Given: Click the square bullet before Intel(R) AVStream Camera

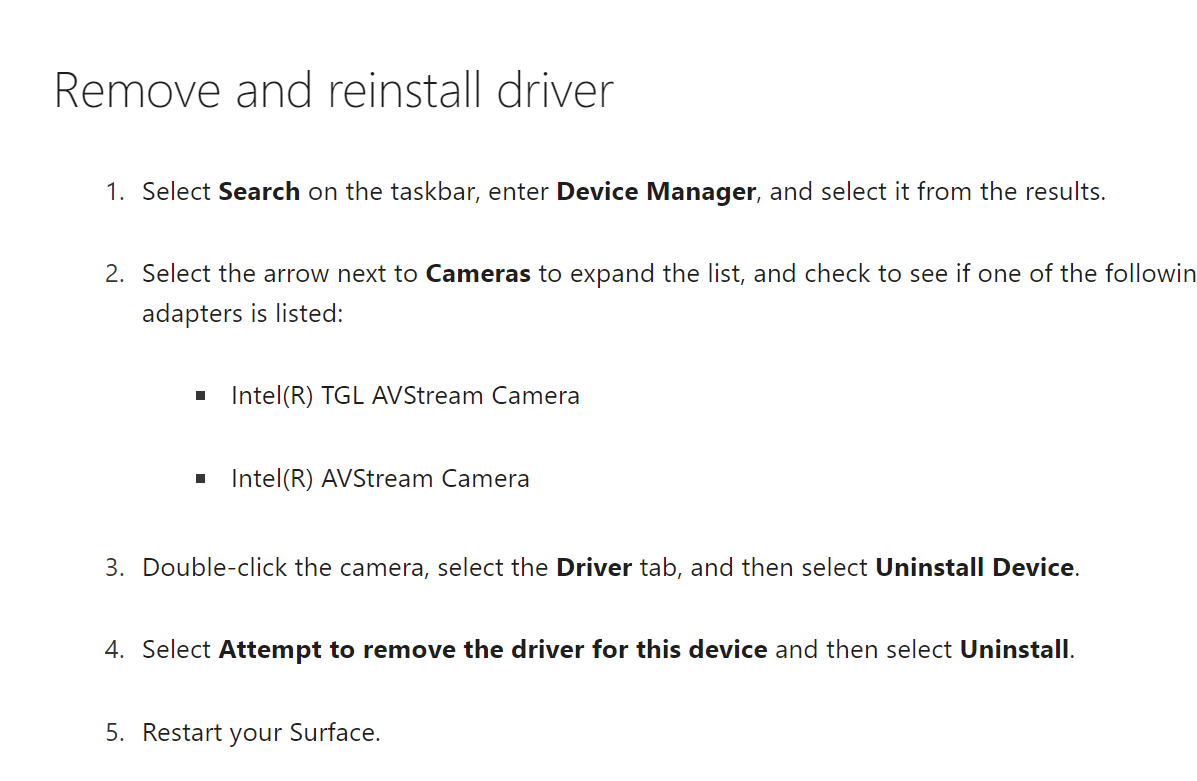Looking at the screenshot, I should click(x=201, y=479).
